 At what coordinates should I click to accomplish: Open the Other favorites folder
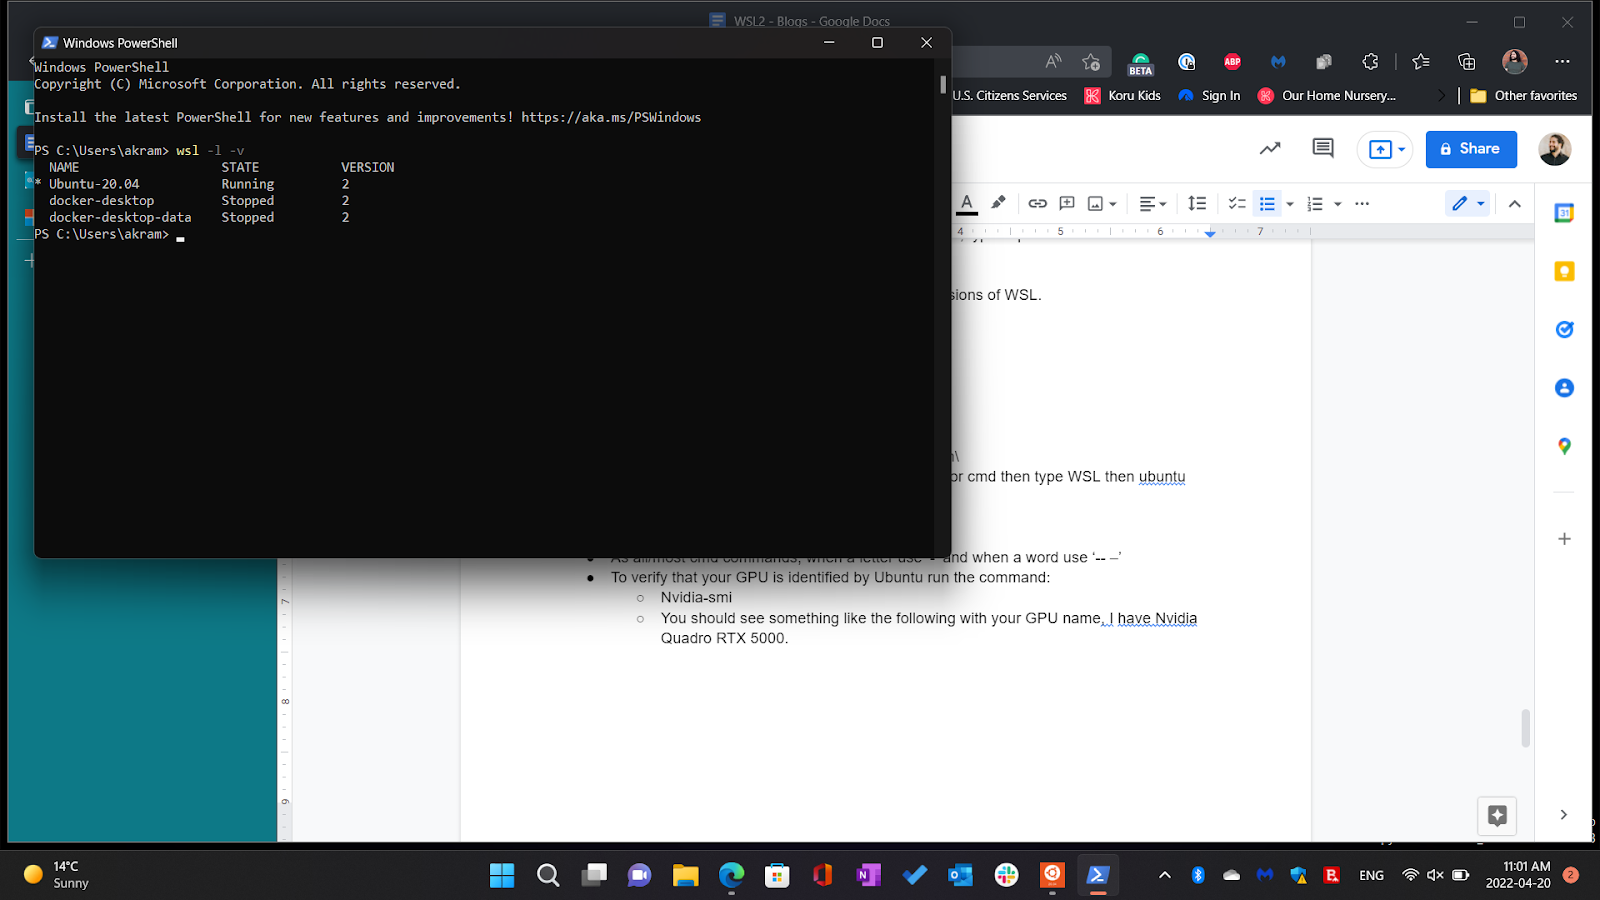[1524, 96]
